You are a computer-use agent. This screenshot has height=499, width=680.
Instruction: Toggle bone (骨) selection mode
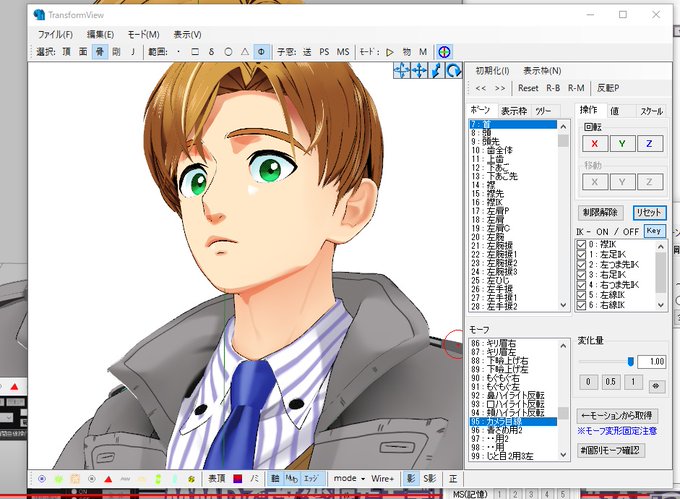coord(100,52)
